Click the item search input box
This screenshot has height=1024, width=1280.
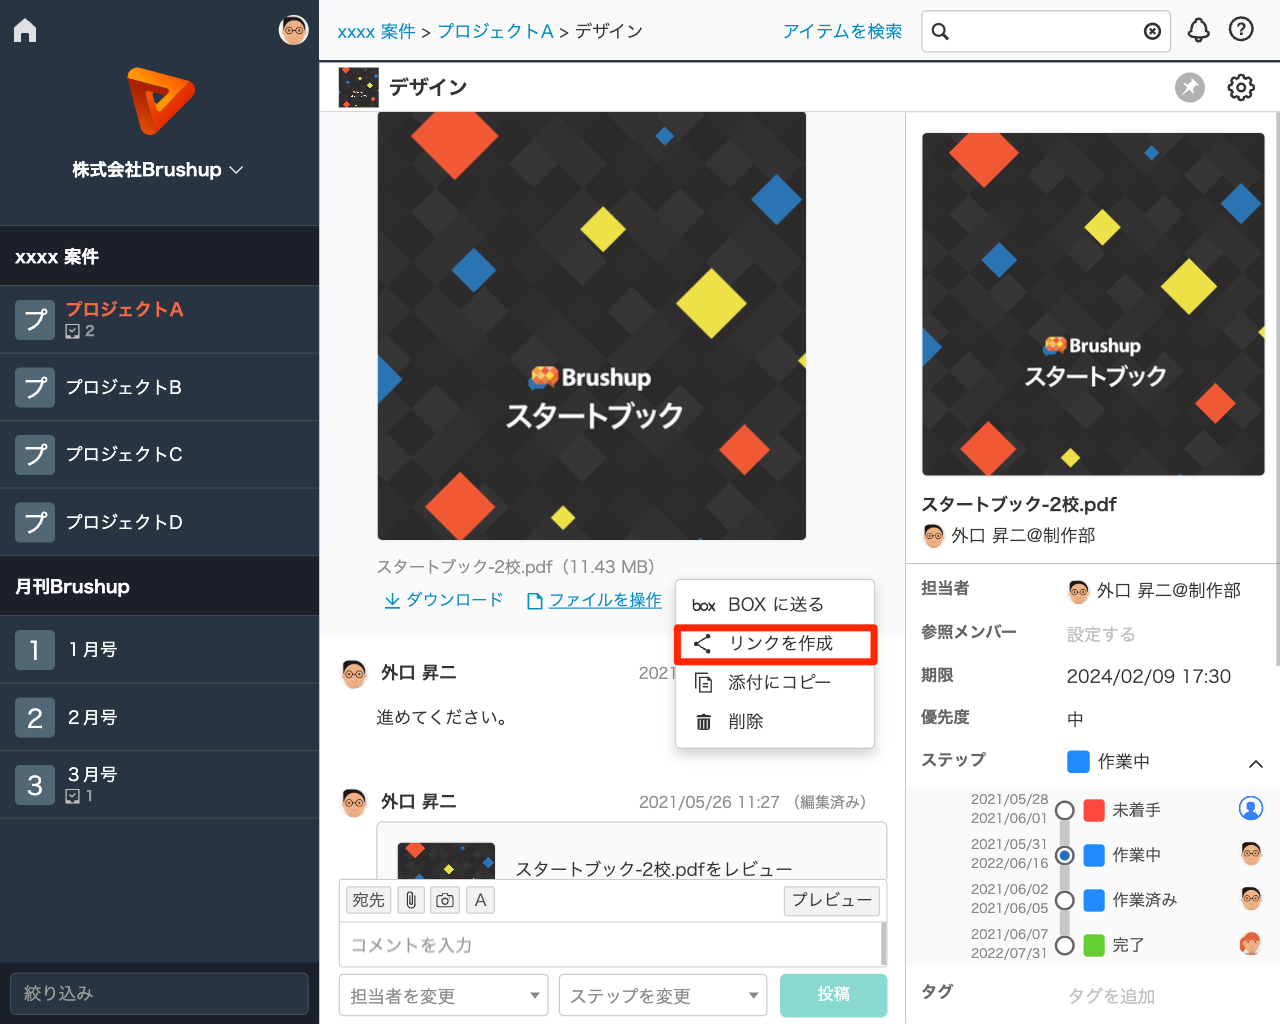1046,31
